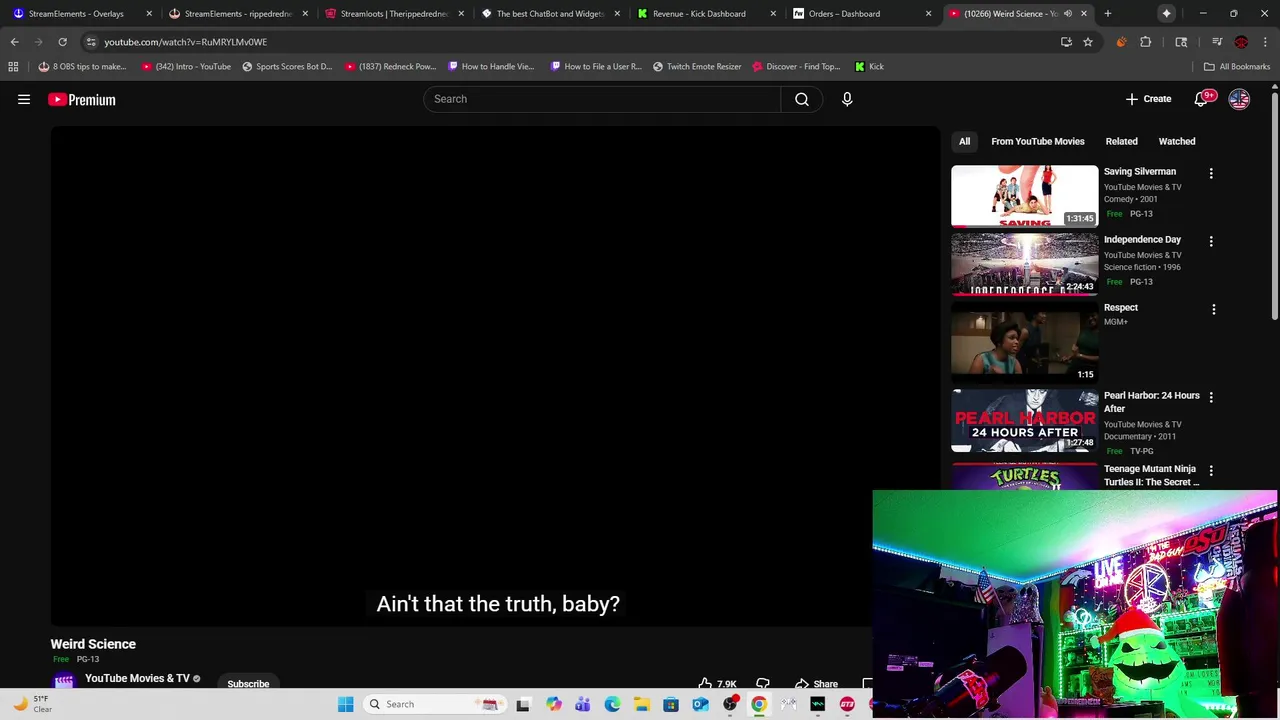This screenshot has width=1280, height=720.
Task: Open Chrome extensions puzzle icon
Action: click(x=1146, y=42)
